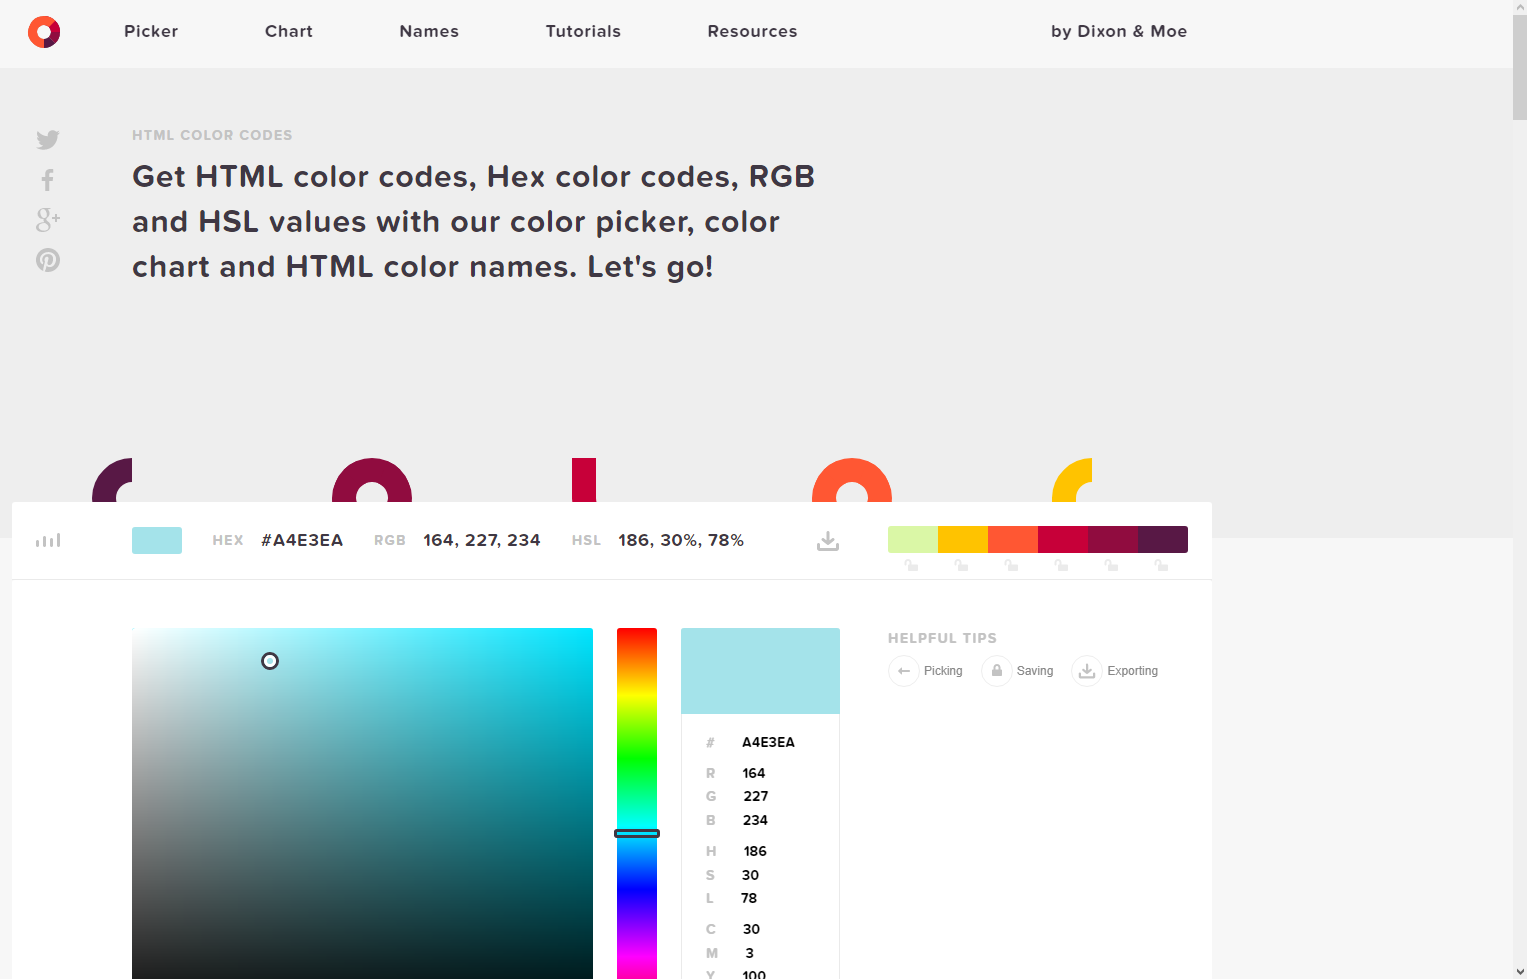The height and width of the screenshot is (979, 1527).
Task: Click the Picking tip arrow icon
Action: 904,671
